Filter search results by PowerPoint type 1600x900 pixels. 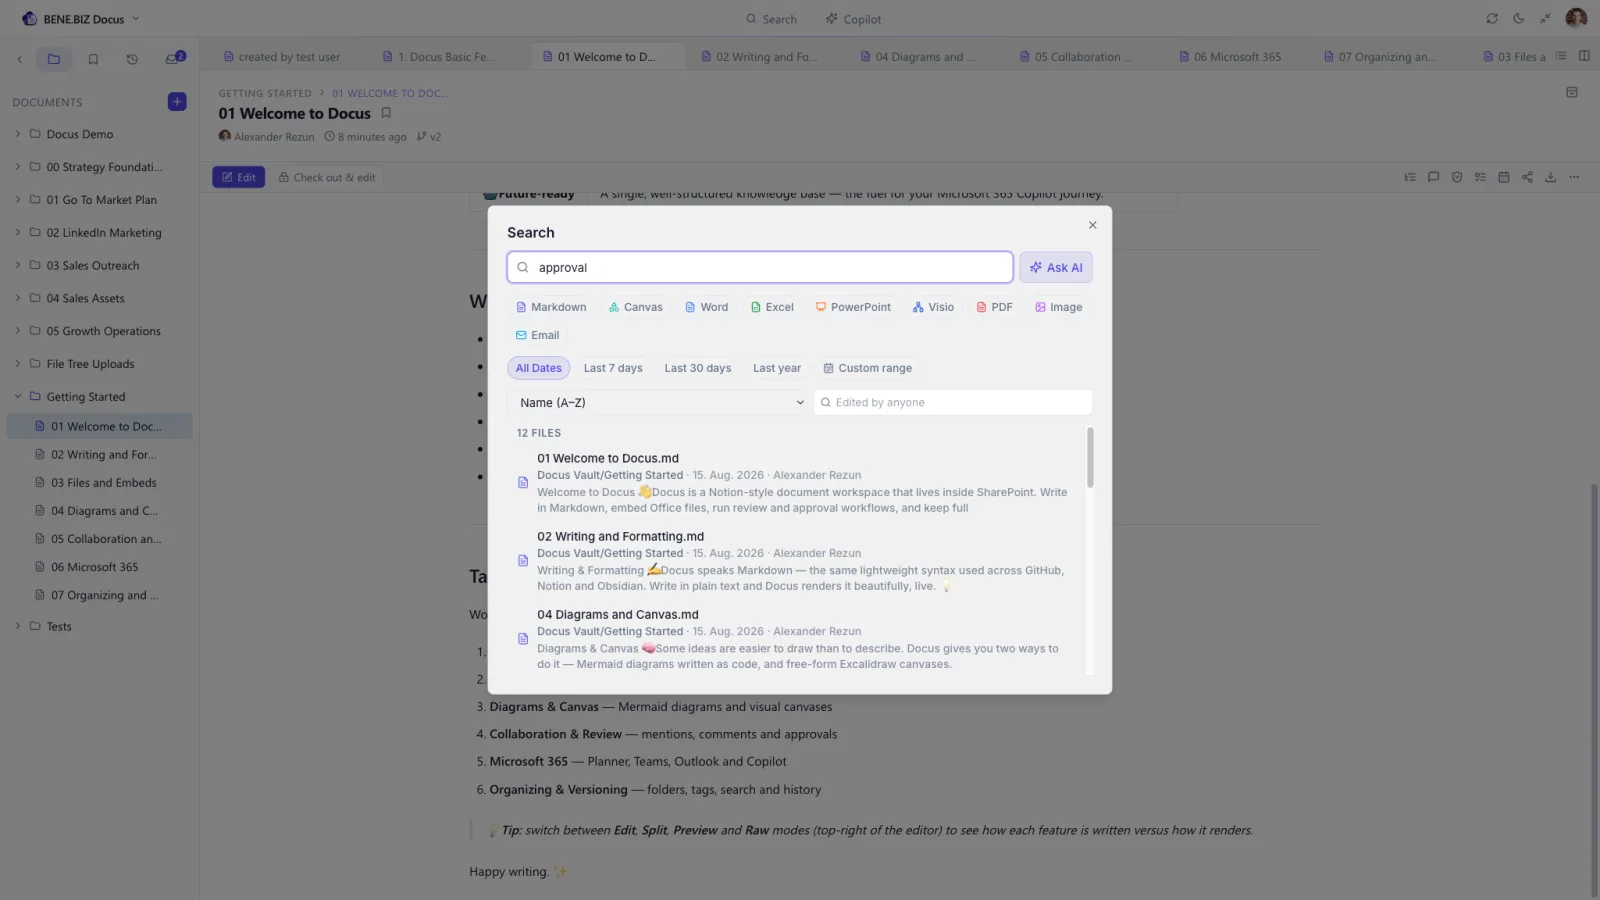[x=853, y=307]
